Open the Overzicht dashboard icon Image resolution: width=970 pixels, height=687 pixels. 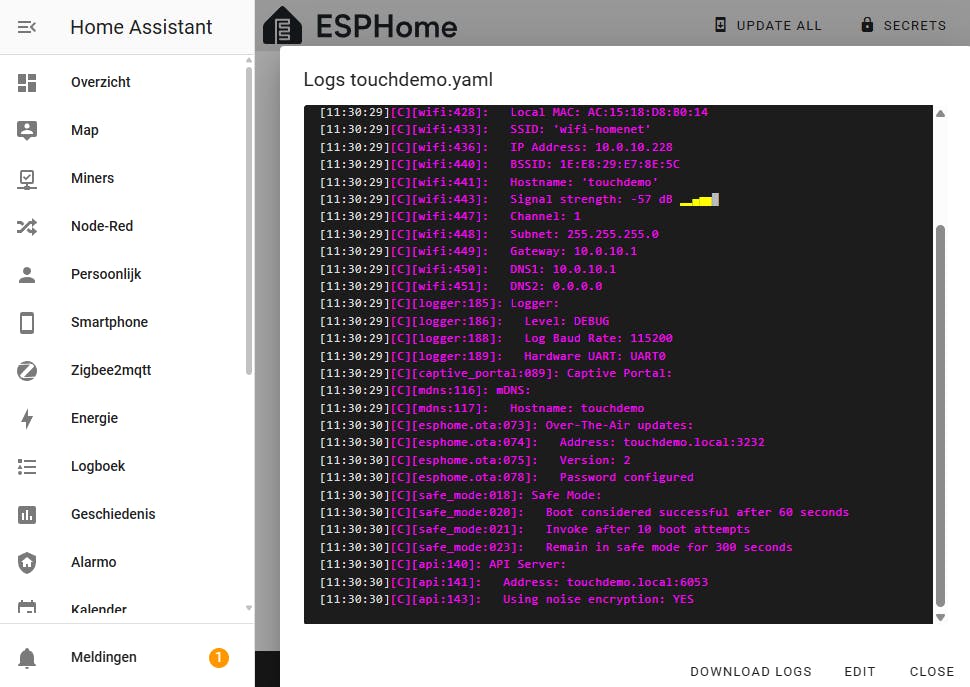[27, 82]
